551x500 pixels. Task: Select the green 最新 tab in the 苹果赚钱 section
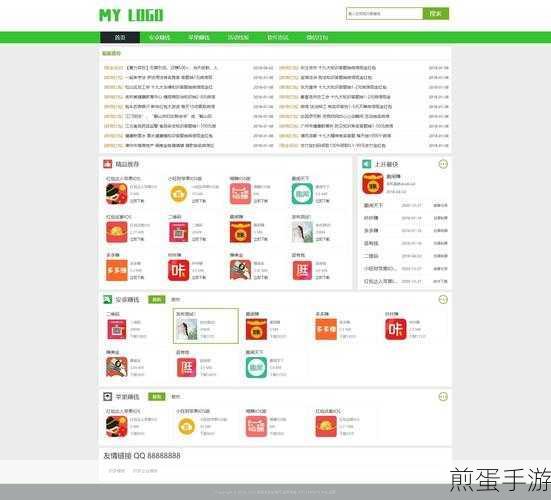point(157,396)
